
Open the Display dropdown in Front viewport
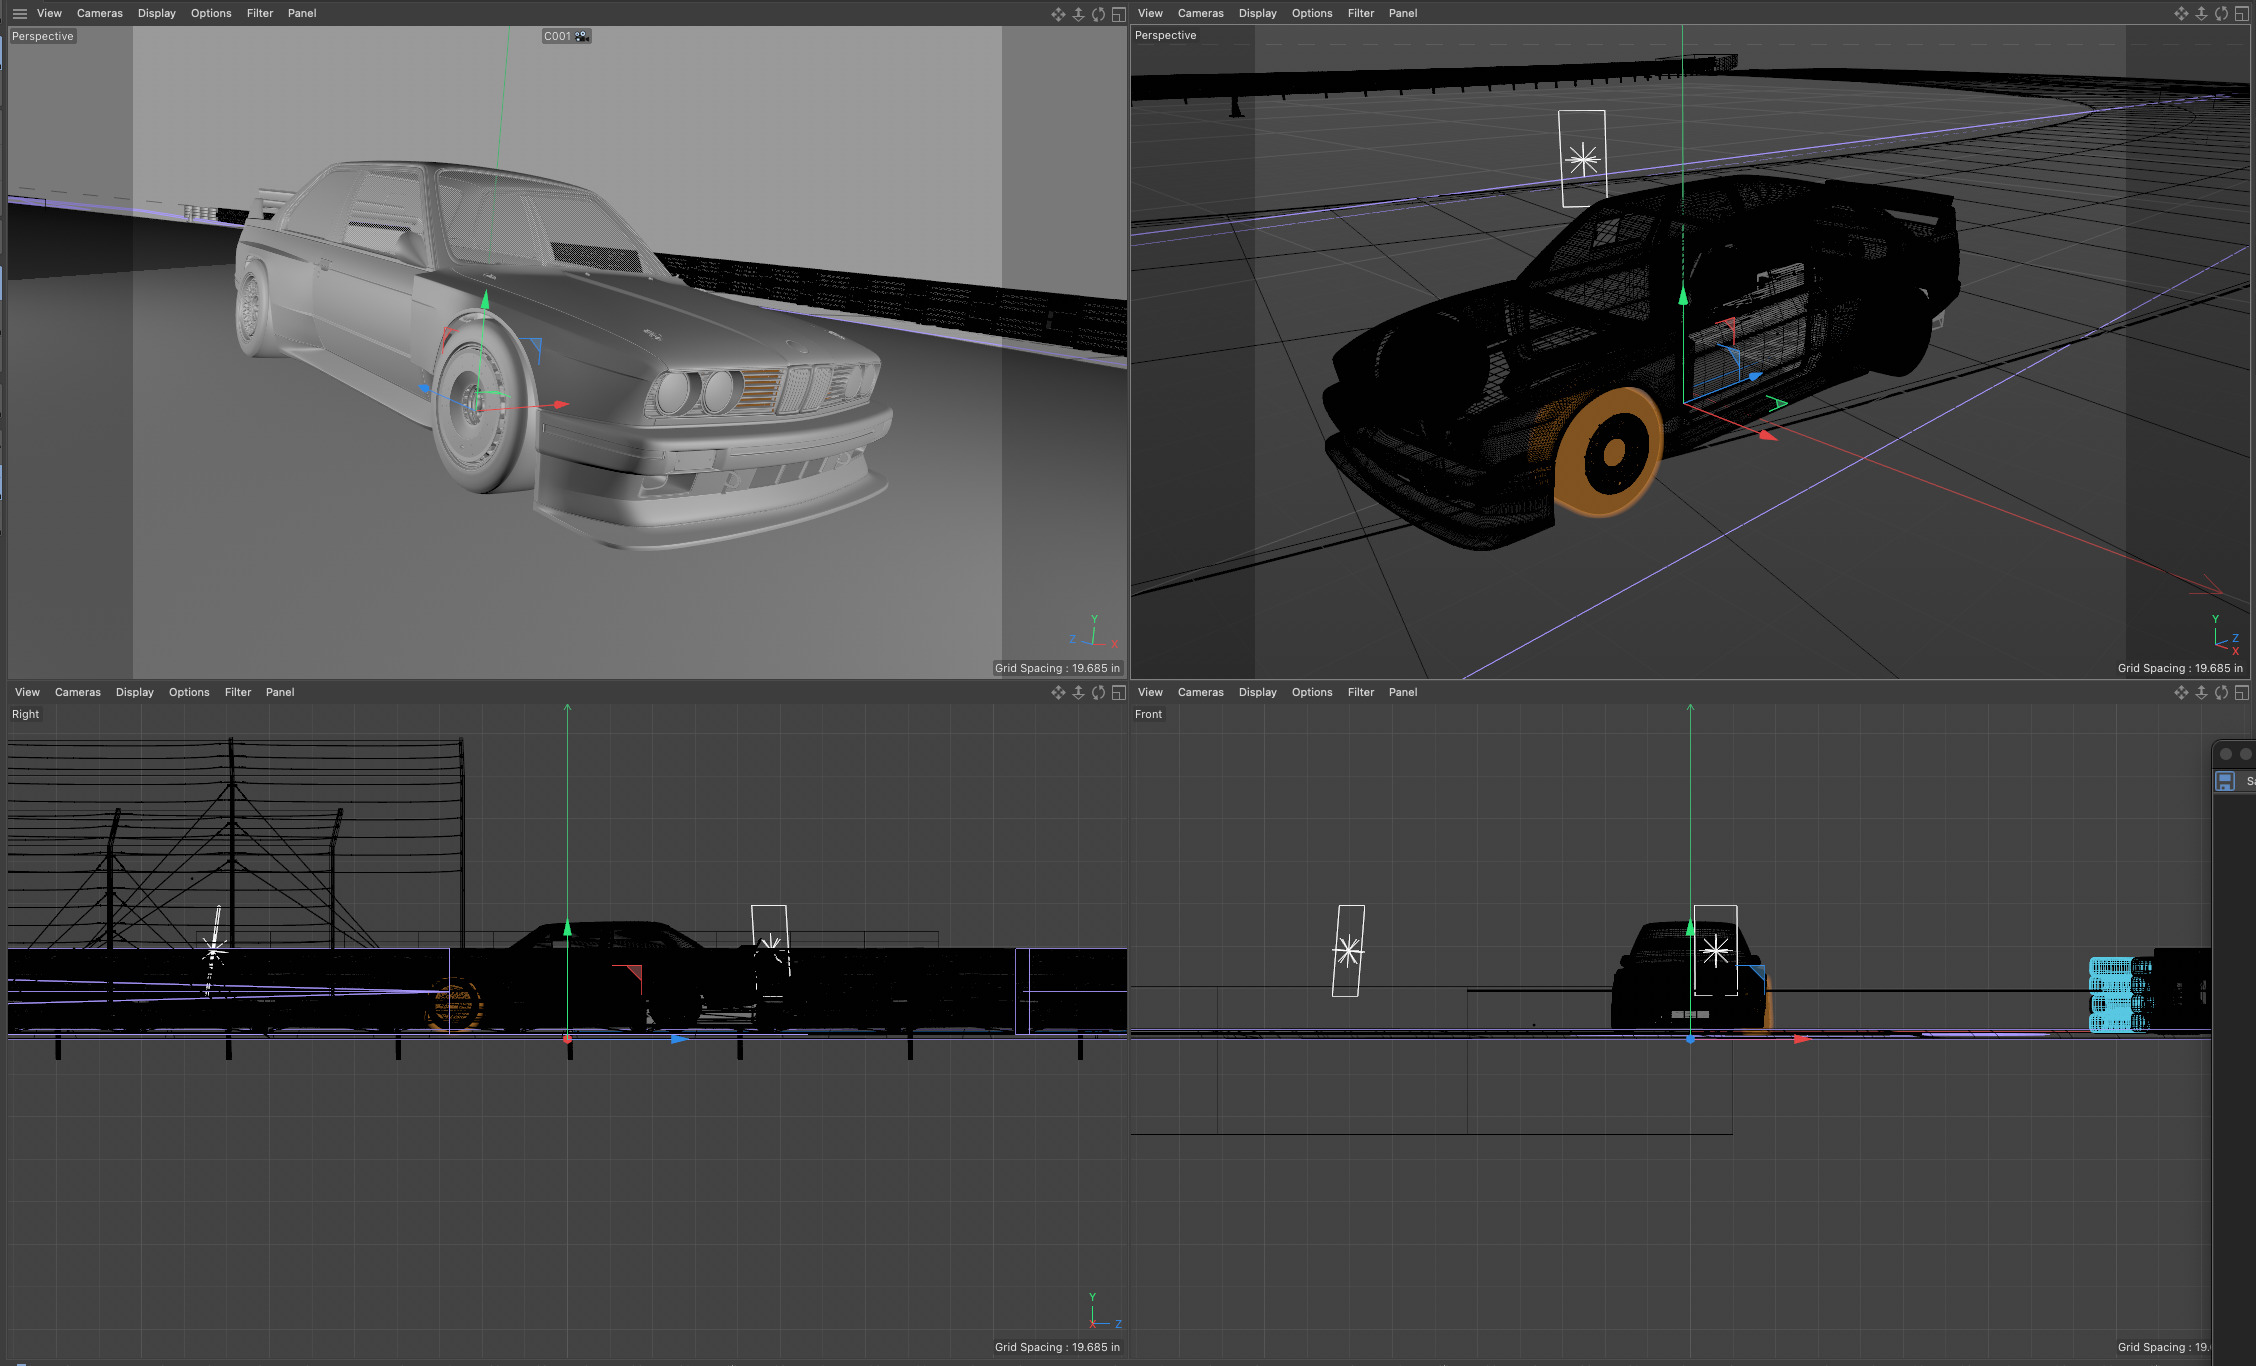coord(1257,692)
